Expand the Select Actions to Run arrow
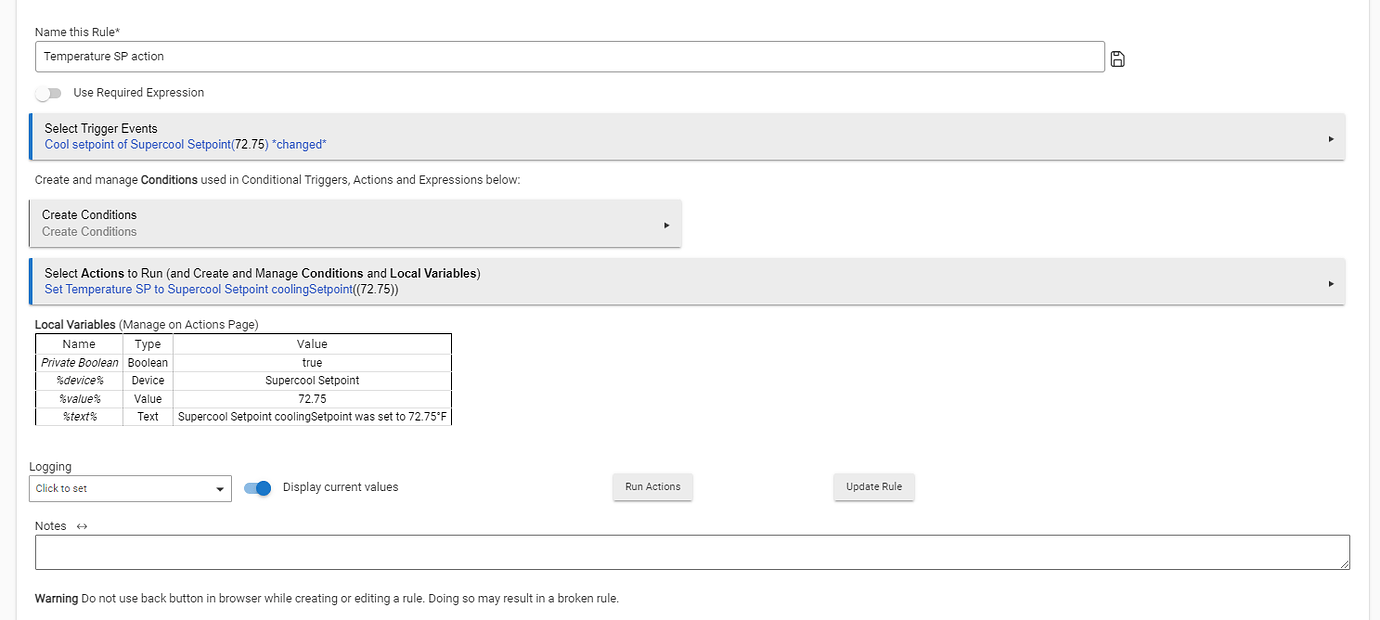Screen dimensions: 1380x620 (1331, 283)
